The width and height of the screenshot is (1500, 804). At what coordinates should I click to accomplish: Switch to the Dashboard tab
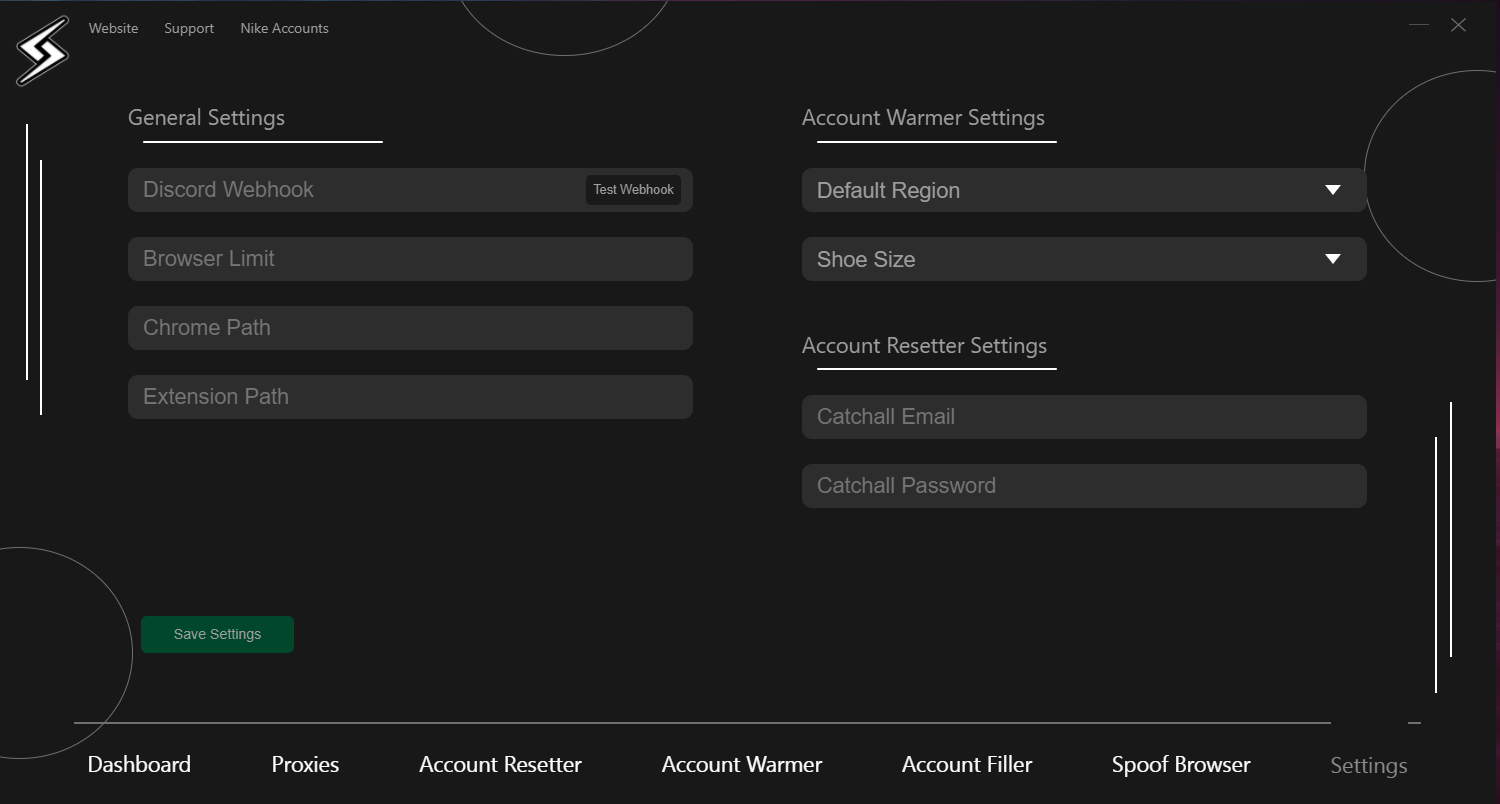tap(139, 765)
